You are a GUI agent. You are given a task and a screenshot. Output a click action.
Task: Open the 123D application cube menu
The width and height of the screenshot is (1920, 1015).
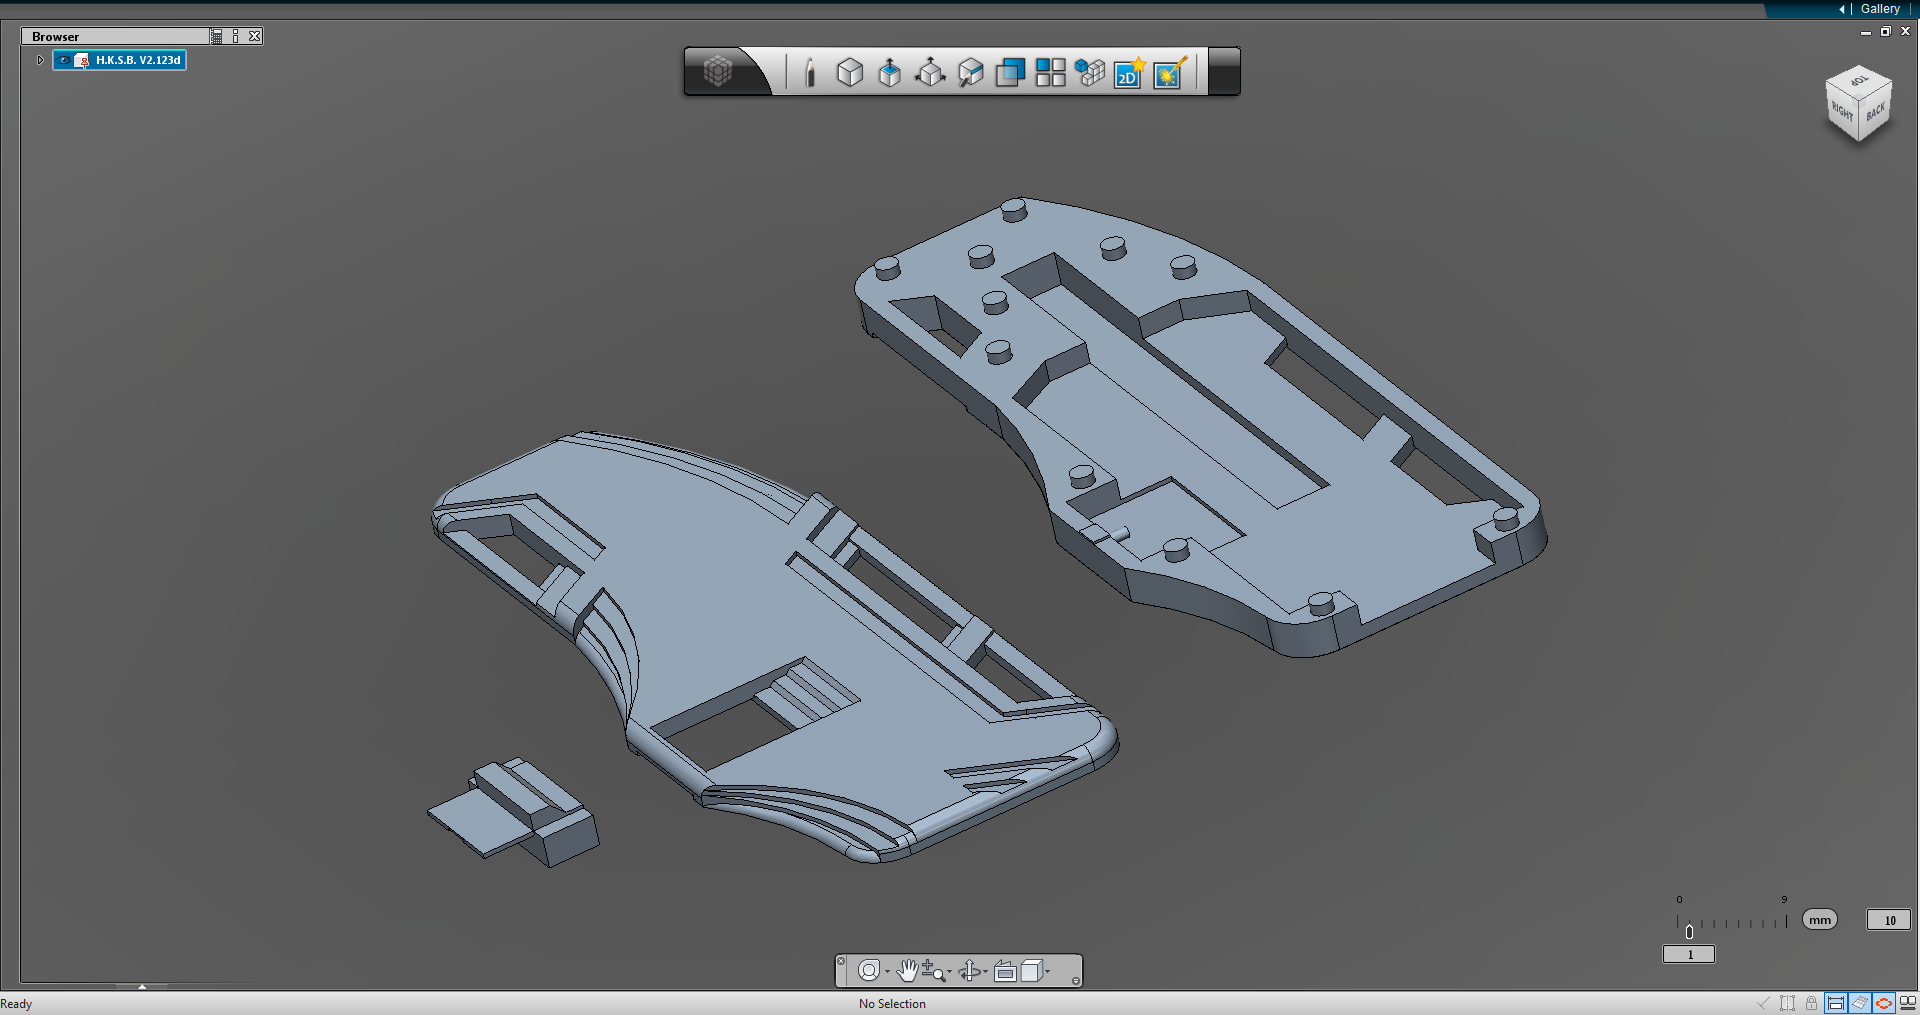click(x=718, y=71)
